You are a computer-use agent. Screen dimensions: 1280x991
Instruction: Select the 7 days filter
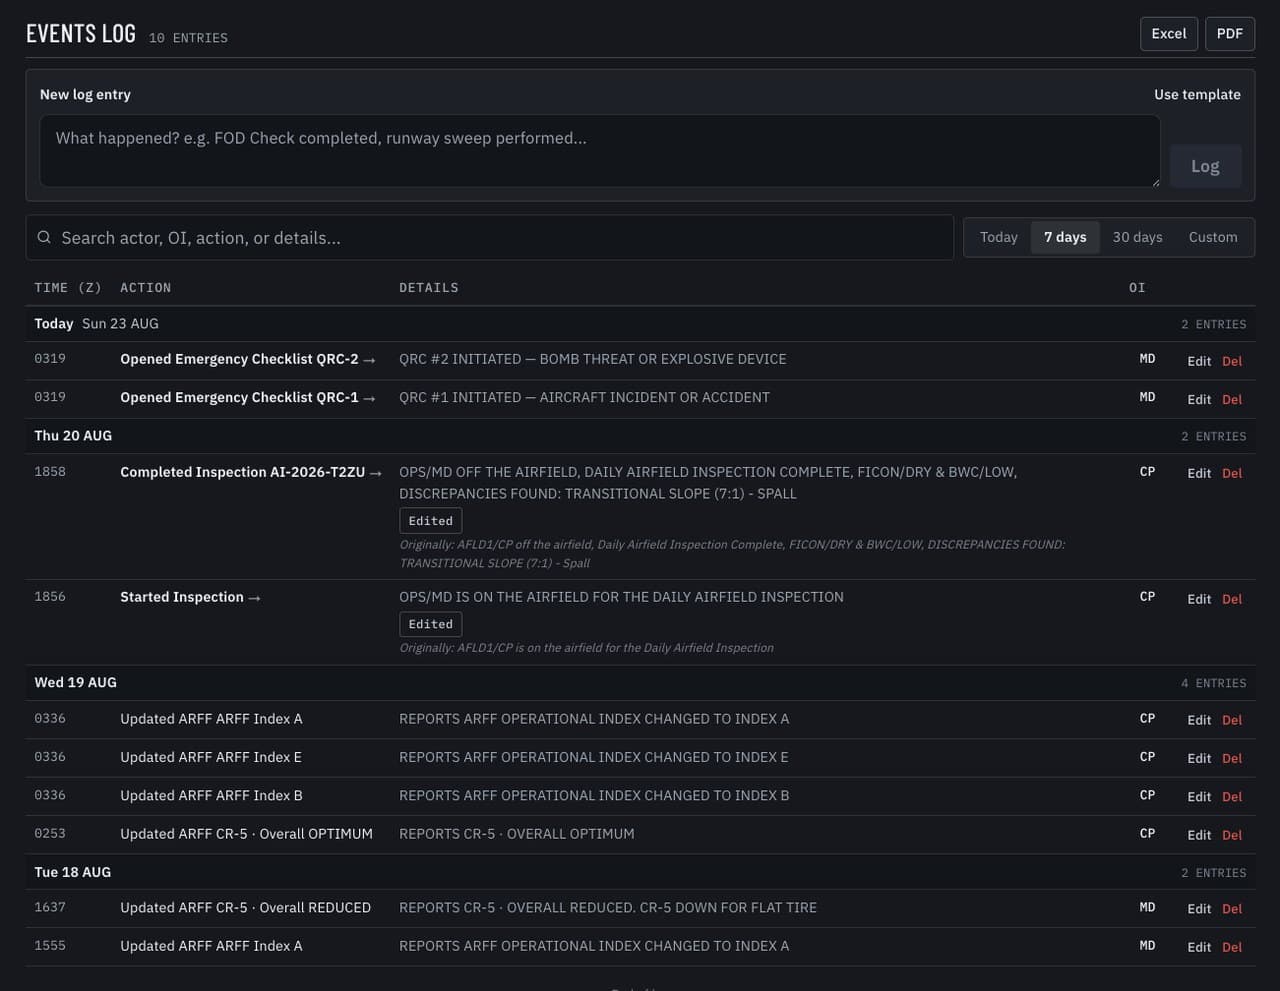tap(1065, 237)
